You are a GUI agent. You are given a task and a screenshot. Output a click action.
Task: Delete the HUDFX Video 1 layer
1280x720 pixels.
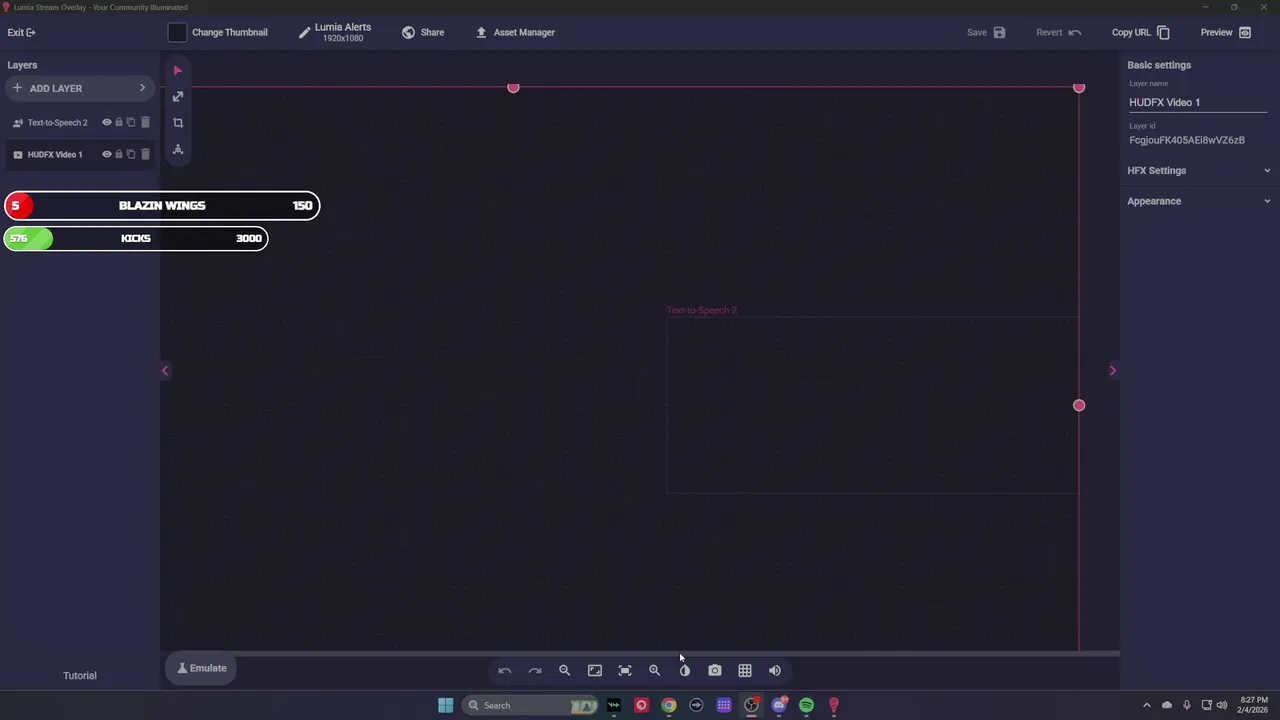click(145, 154)
